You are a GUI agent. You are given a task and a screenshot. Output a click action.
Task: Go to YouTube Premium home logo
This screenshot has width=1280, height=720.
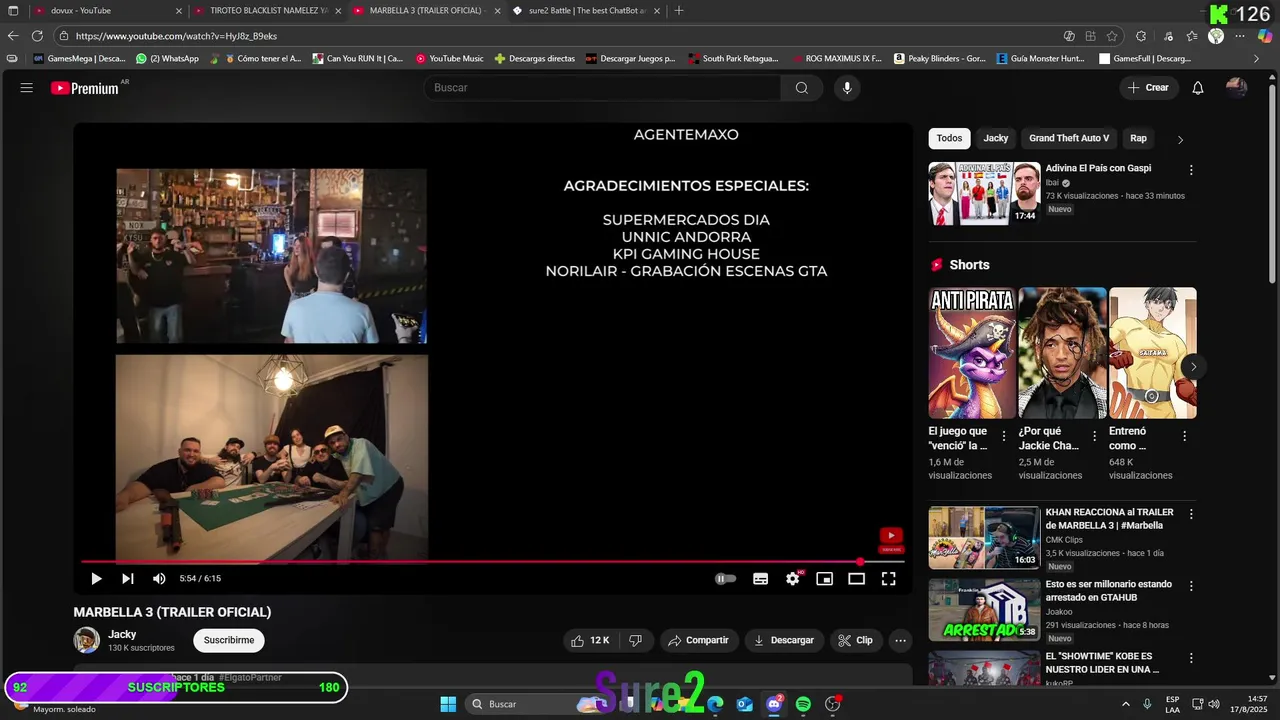pyautogui.click(x=85, y=88)
